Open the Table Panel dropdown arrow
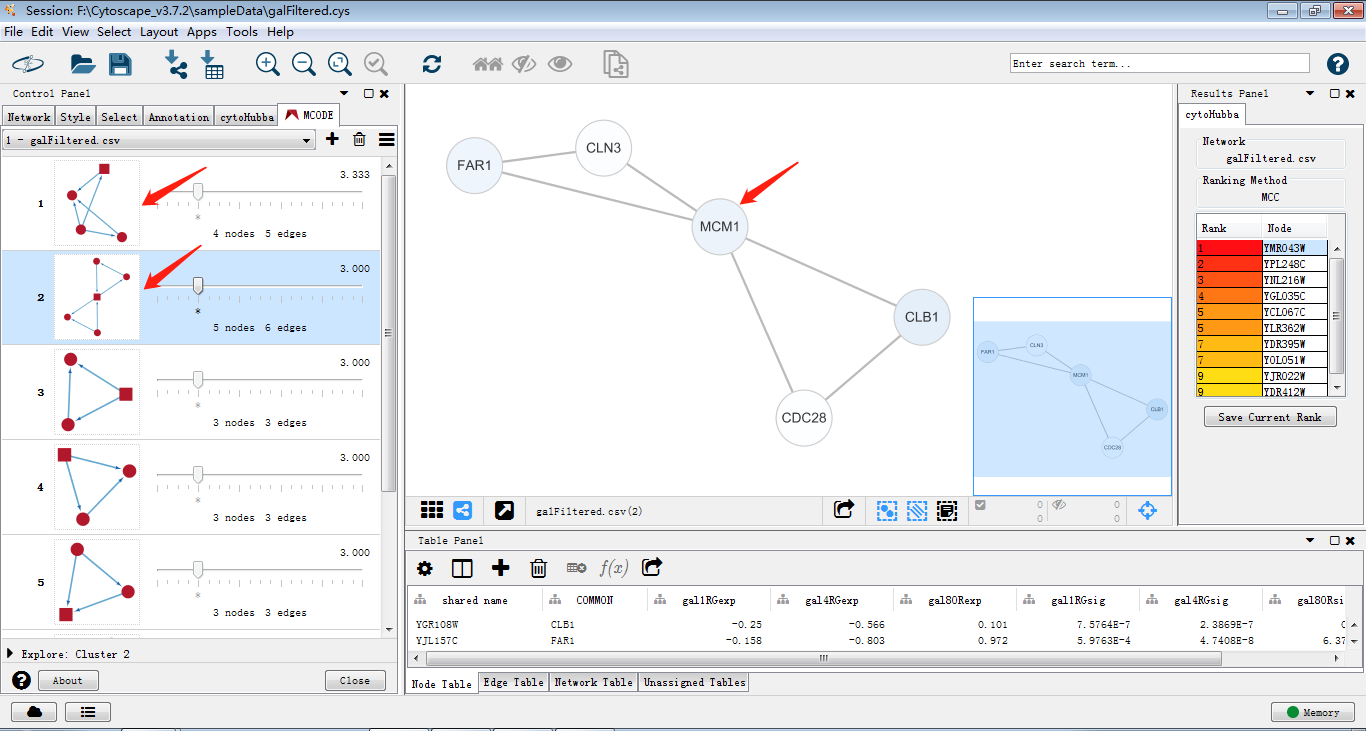 pos(1311,540)
